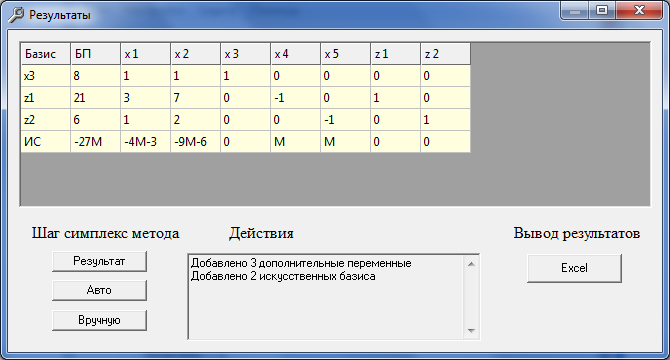Run the Авто simplex step

[99, 290]
